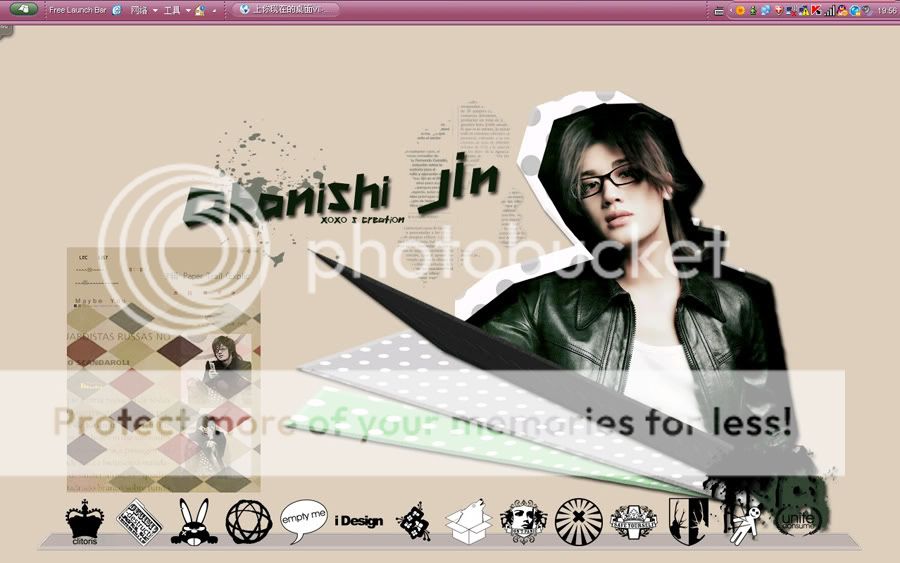Click the network signal bars tray icon

coord(829,10)
